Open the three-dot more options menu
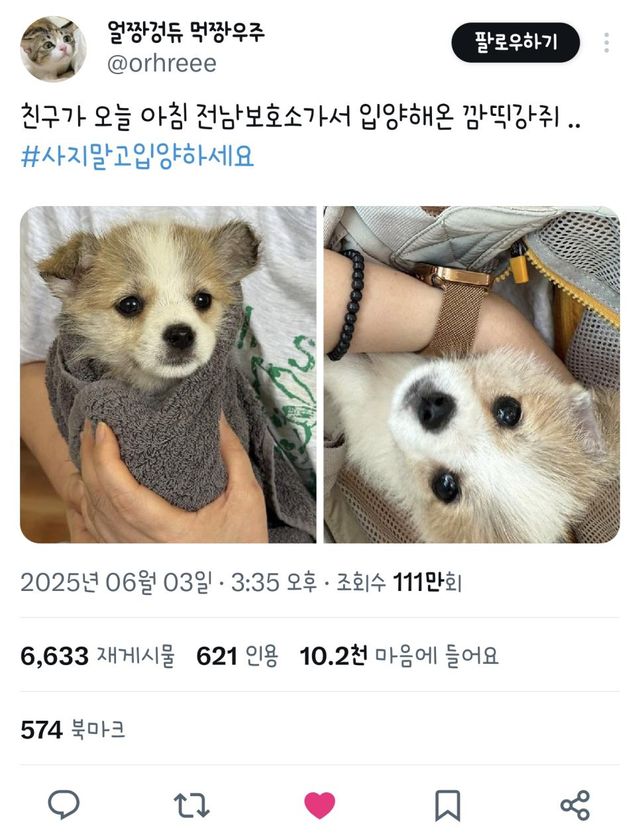The image size is (640, 838). (606, 43)
